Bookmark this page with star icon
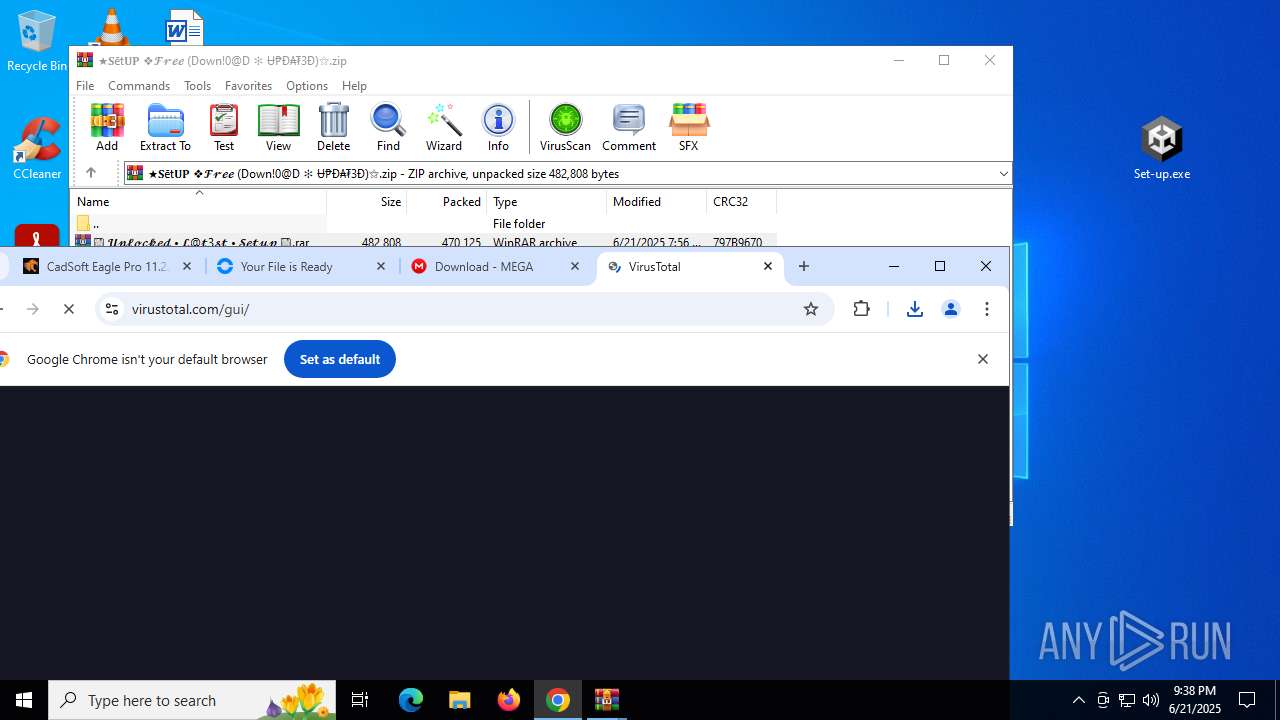 [x=811, y=309]
